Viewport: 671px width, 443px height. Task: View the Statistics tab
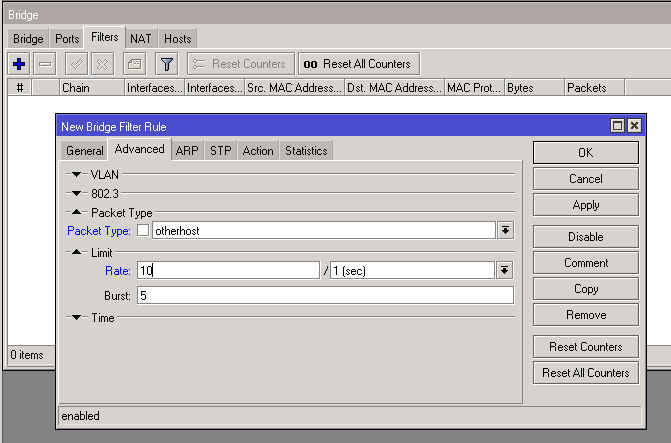coord(306,151)
